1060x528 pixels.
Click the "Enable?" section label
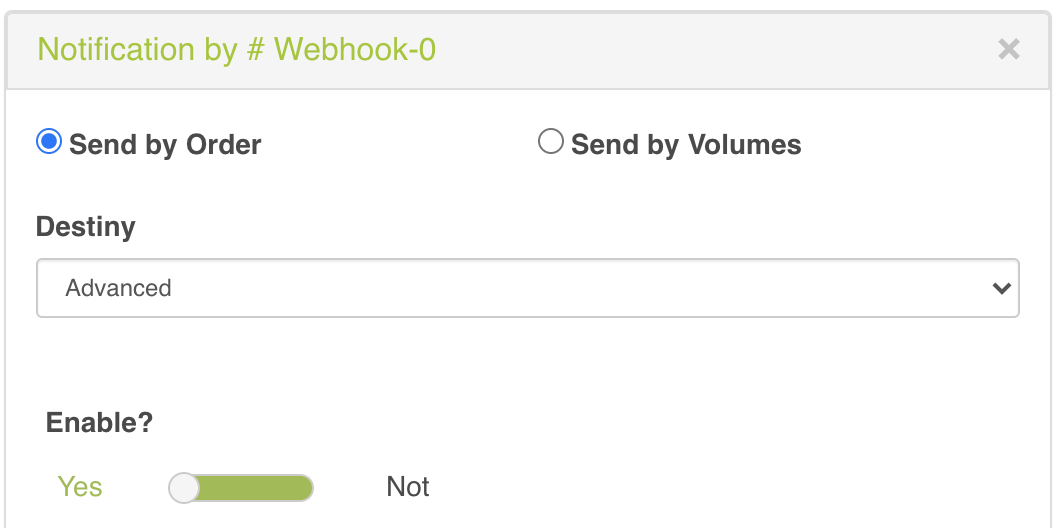[x=99, y=422]
